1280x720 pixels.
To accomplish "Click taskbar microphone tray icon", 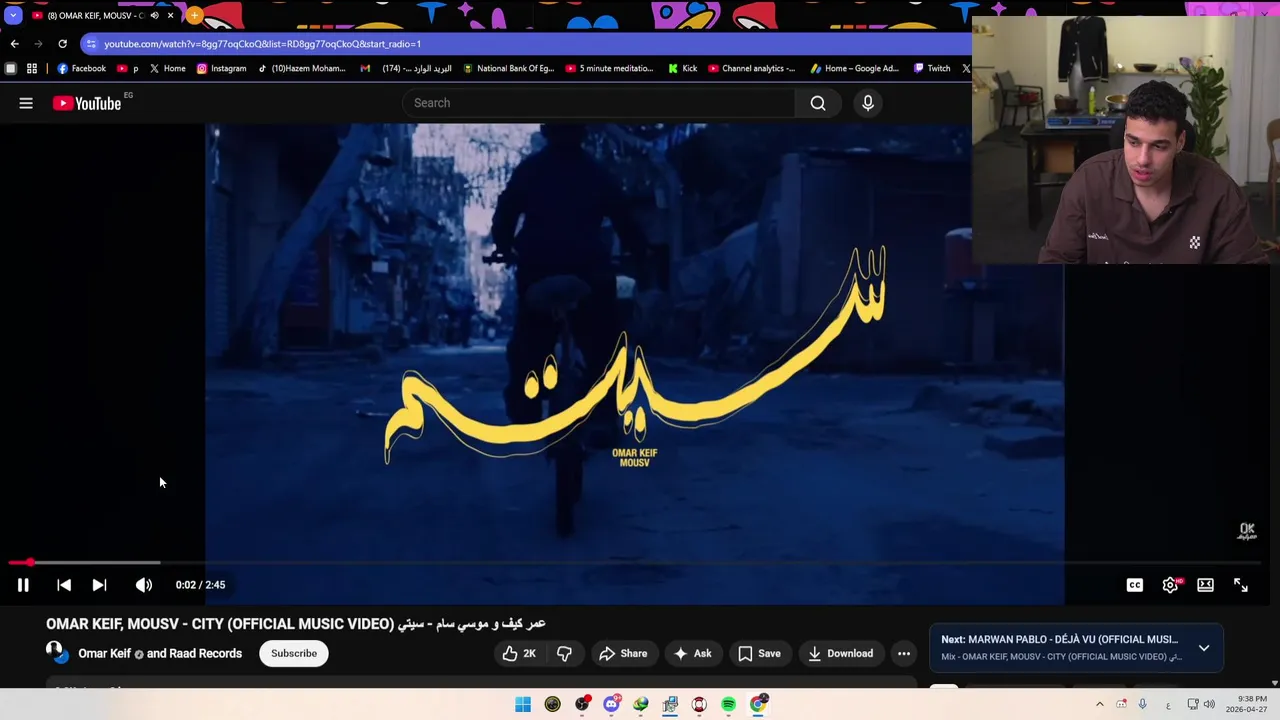I will 1142,704.
